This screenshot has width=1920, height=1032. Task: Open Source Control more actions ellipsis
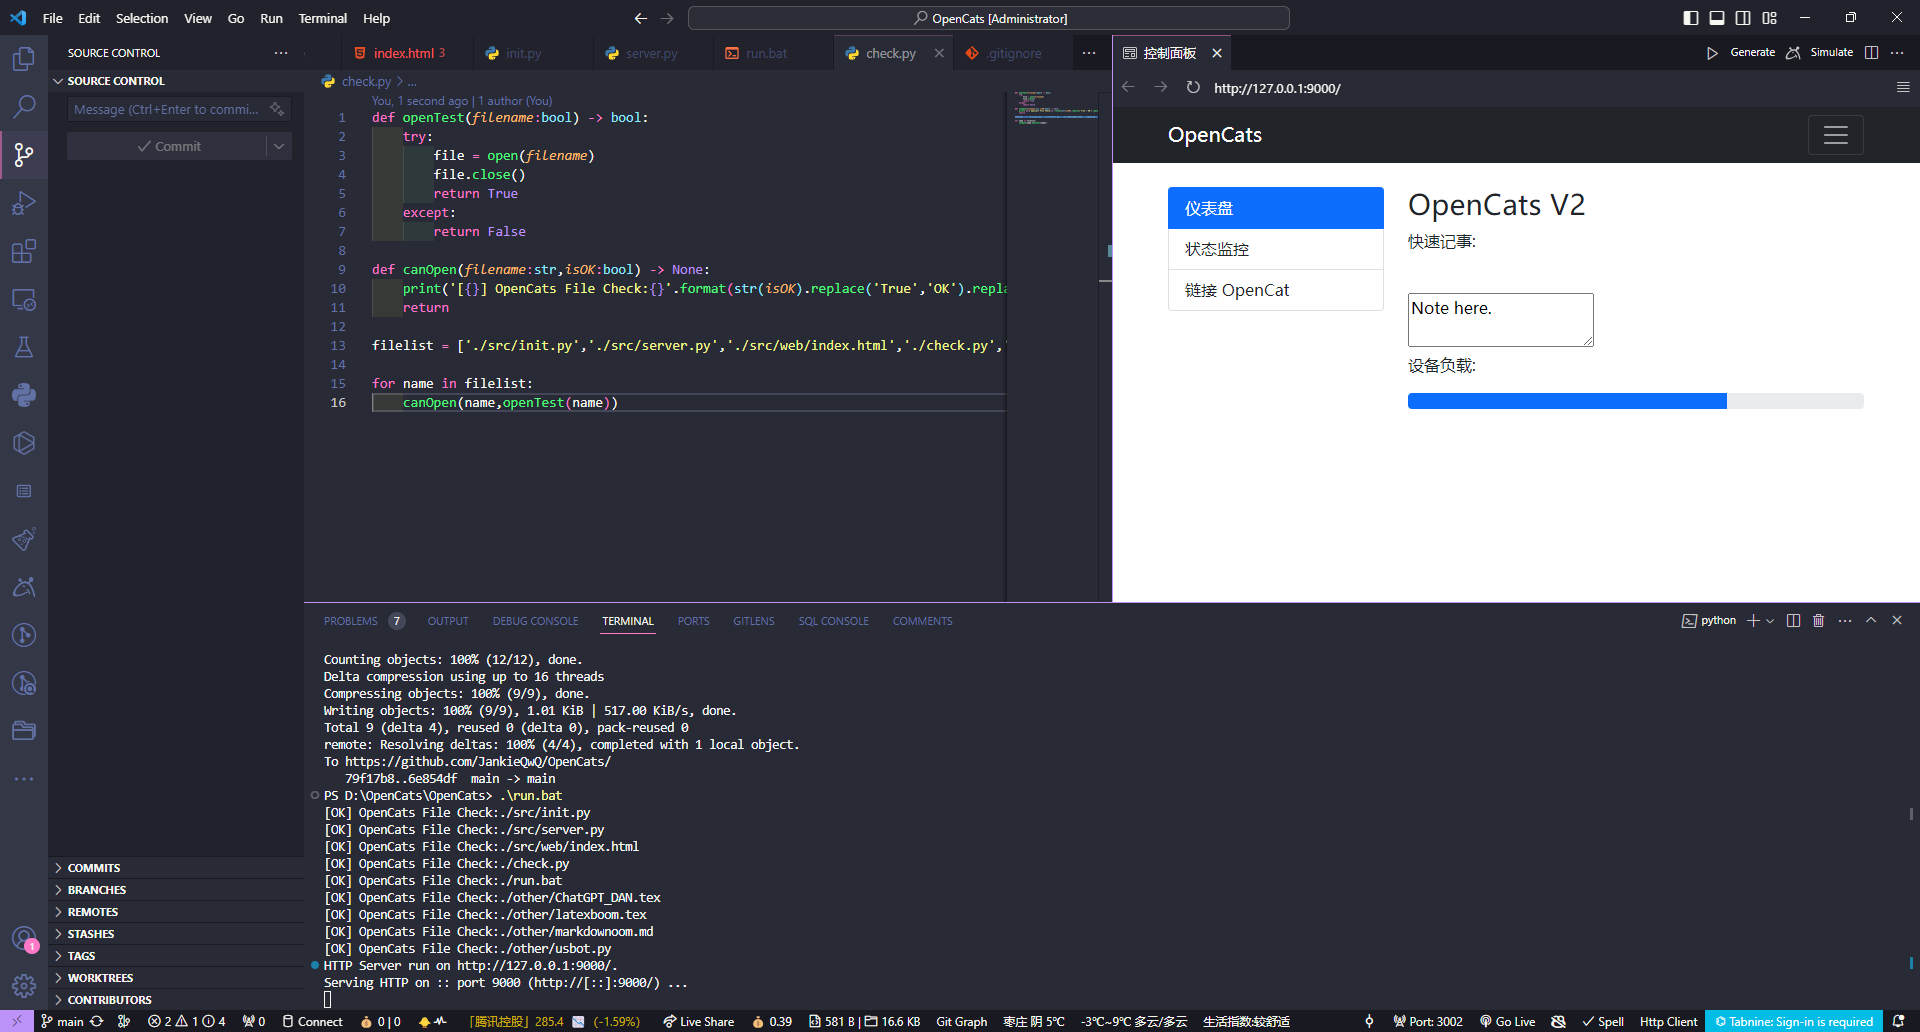pyautogui.click(x=281, y=53)
